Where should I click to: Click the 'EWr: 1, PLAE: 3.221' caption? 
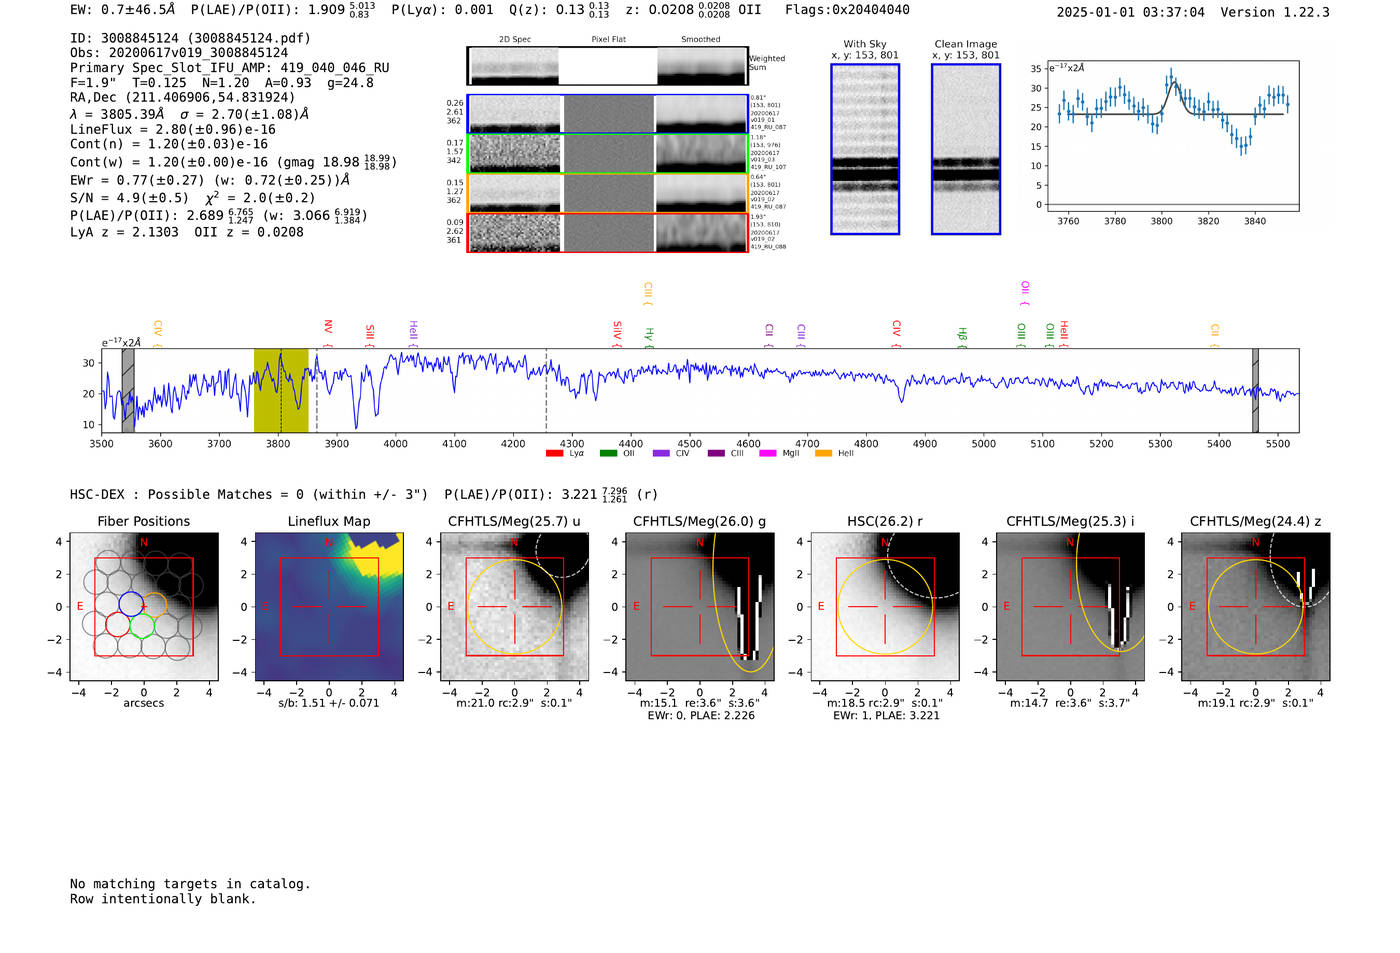[886, 716]
